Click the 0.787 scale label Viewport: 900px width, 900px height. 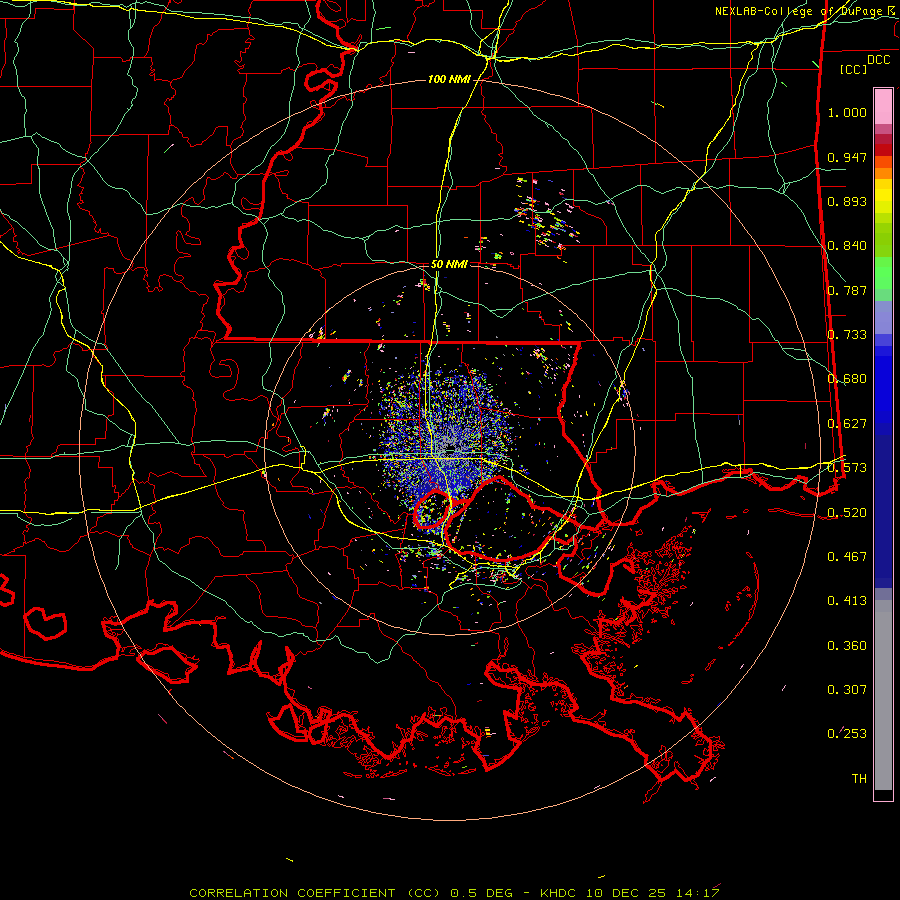tap(847, 290)
